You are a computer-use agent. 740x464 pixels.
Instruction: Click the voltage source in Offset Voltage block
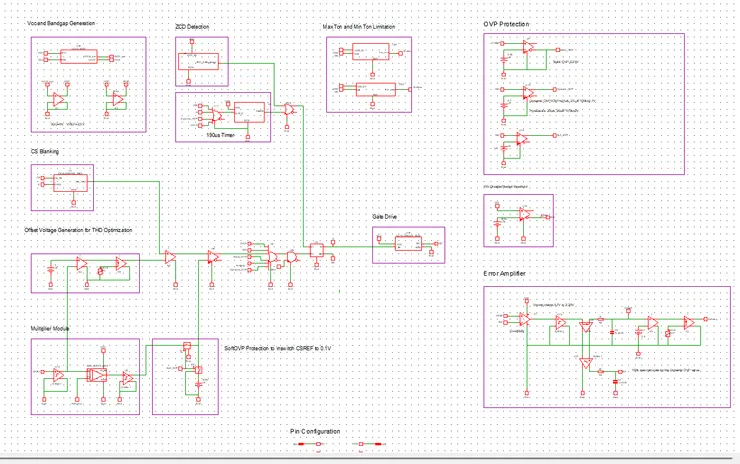[51, 270]
